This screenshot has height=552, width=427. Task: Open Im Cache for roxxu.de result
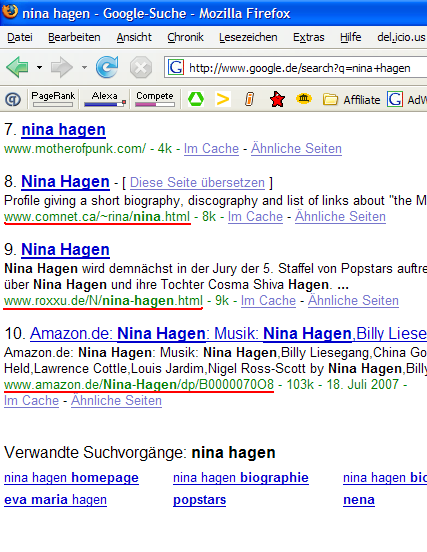[x=268, y=301]
